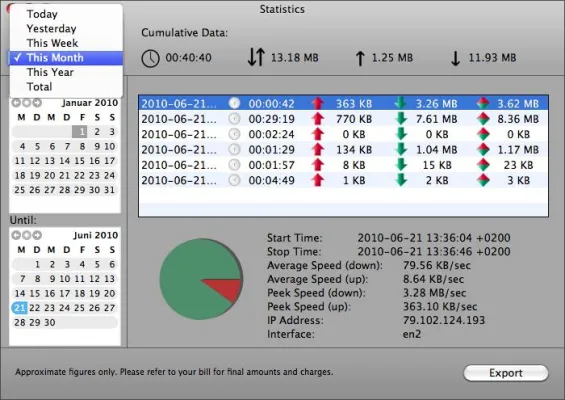The height and width of the screenshot is (400, 565).
Task: Select day 25 in Juni 2010 calendar
Action: point(80,308)
